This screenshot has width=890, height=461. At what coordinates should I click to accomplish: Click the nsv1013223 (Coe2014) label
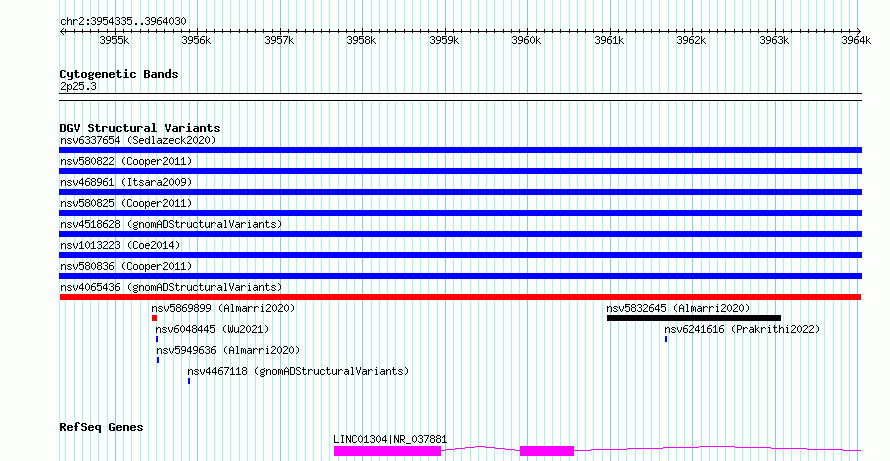click(x=120, y=245)
